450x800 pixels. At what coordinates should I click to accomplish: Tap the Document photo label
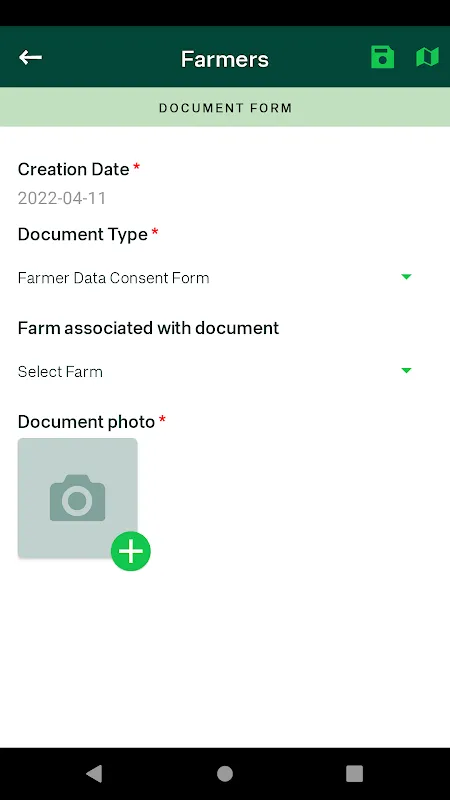point(86,422)
